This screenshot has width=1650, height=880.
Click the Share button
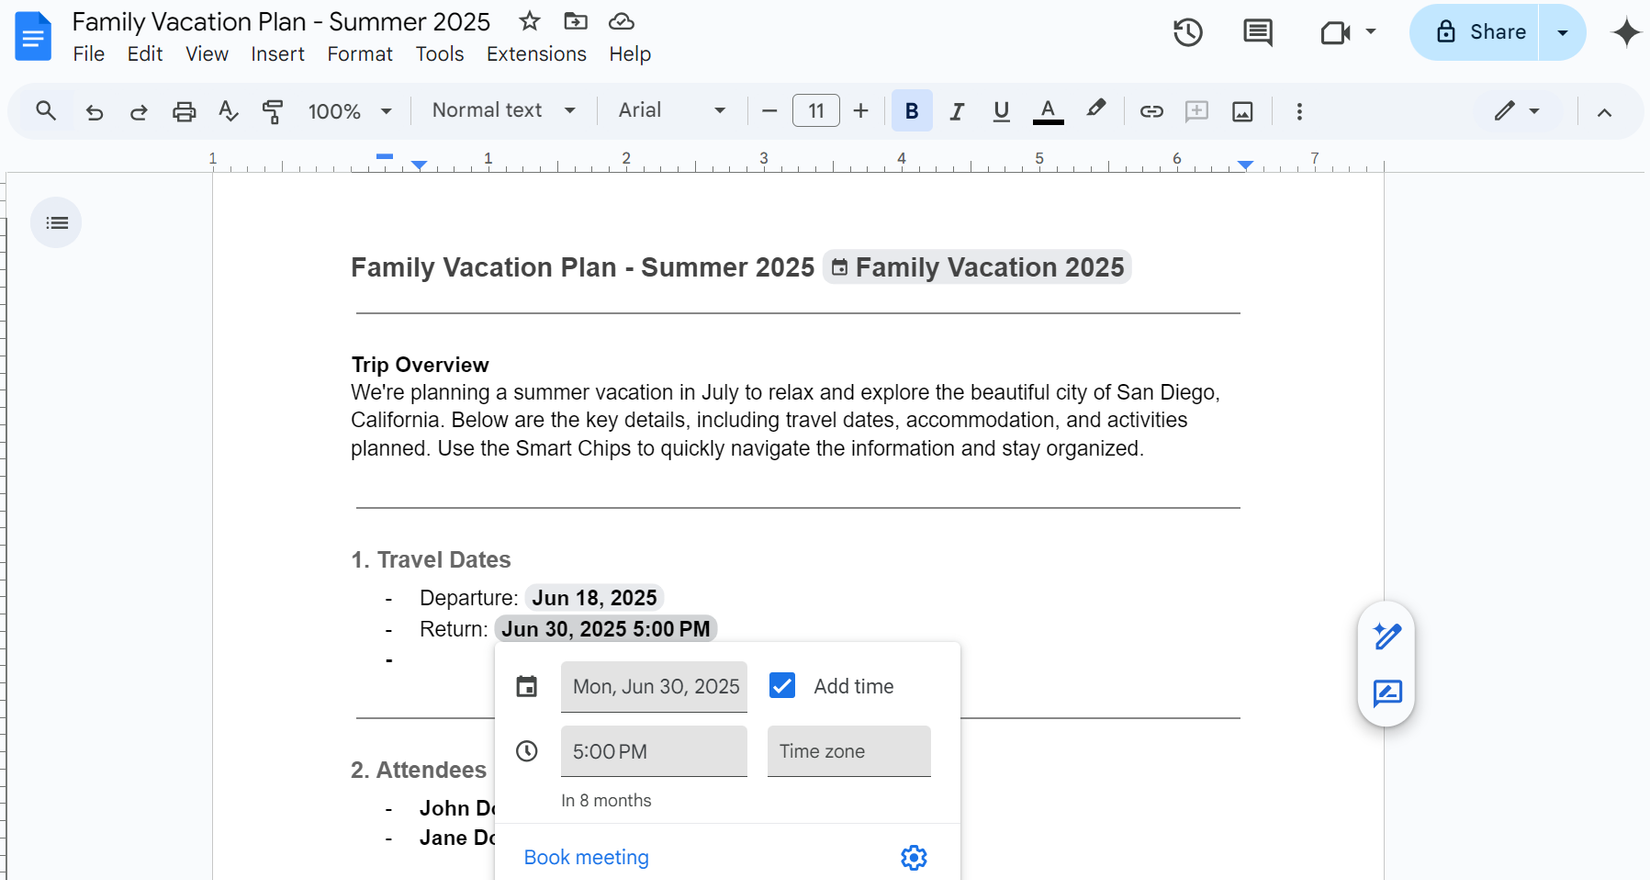pyautogui.click(x=1478, y=32)
